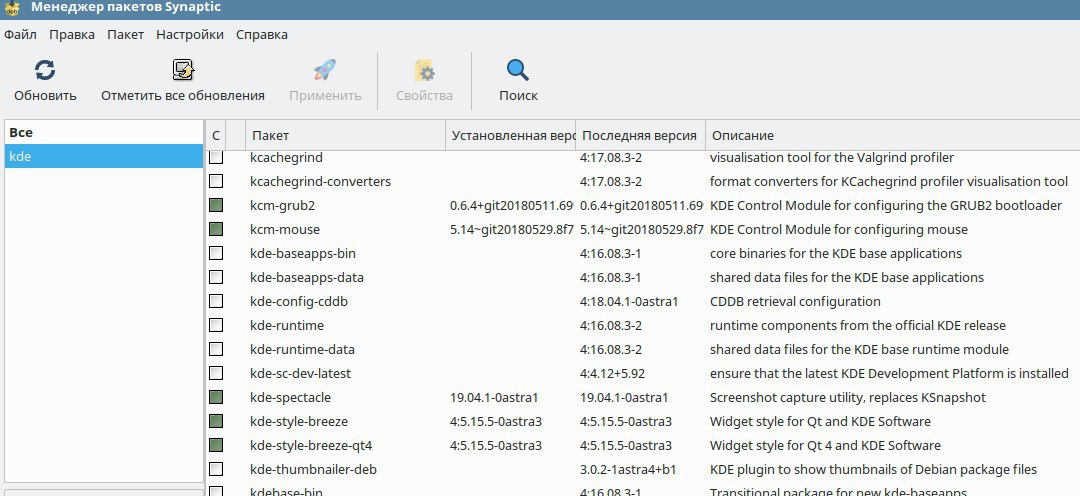This screenshot has height=496, width=1080.
Task: Click the 3.0.2-1astra4+b1 latest version cell
Action: [628, 470]
